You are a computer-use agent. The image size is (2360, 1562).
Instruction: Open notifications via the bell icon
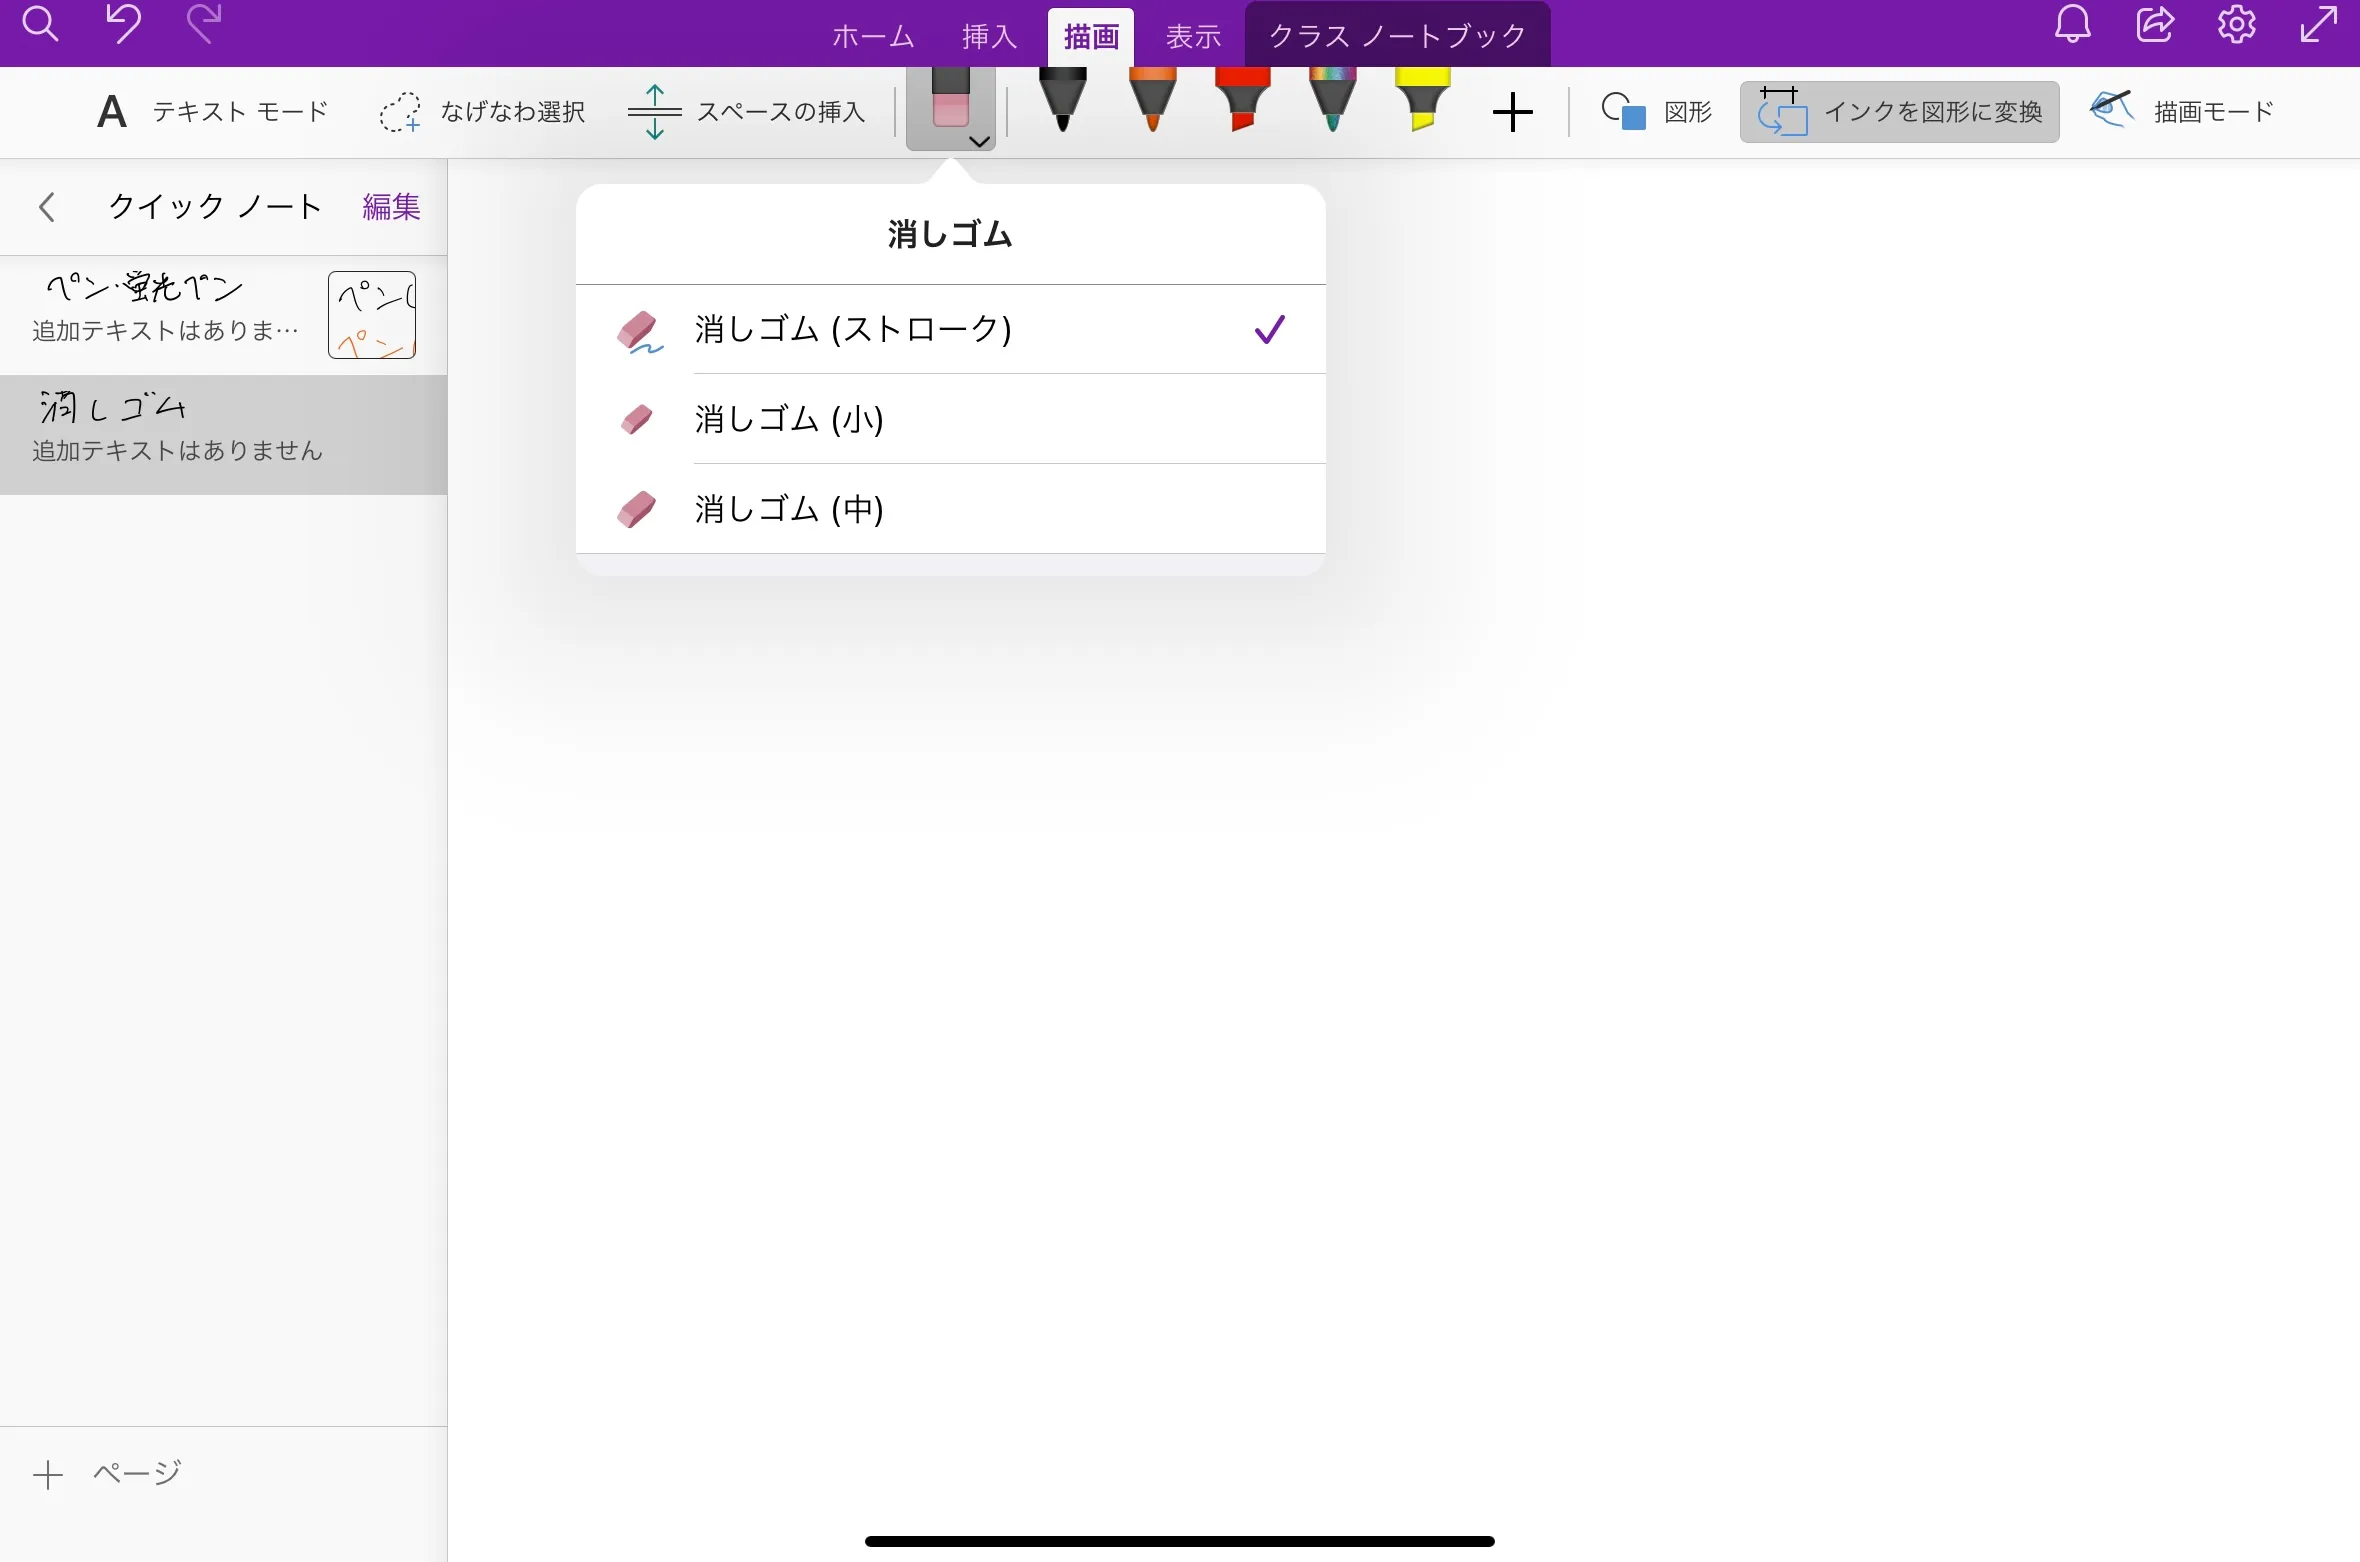tap(2071, 25)
